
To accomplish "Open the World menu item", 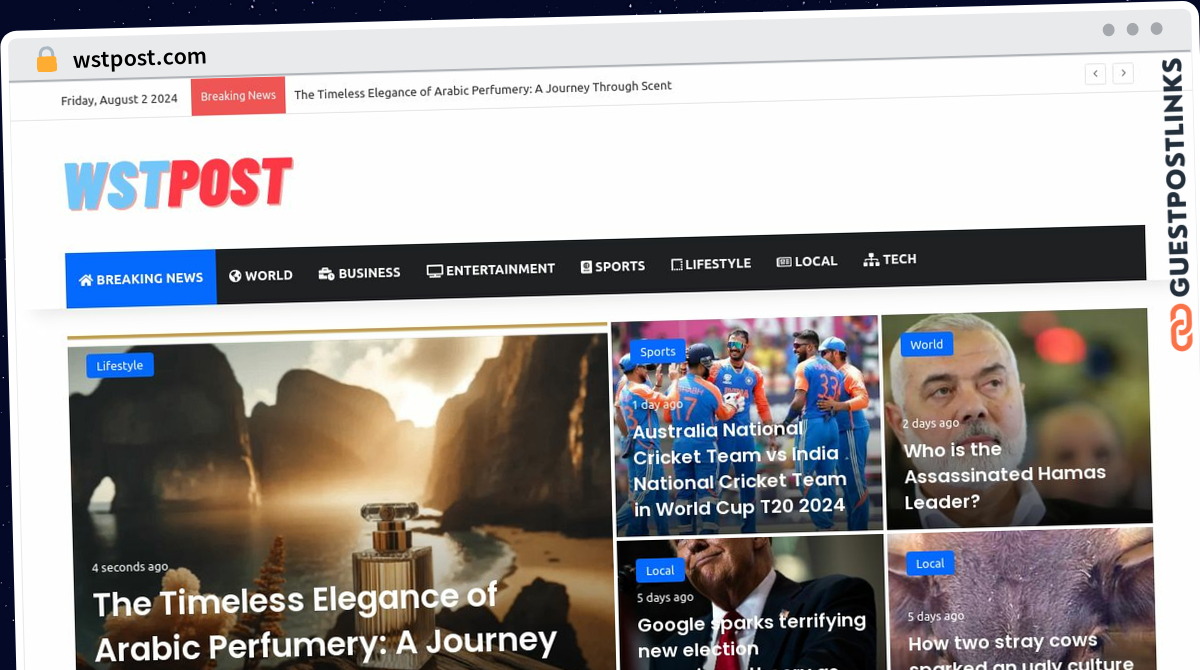I will coord(261,275).
